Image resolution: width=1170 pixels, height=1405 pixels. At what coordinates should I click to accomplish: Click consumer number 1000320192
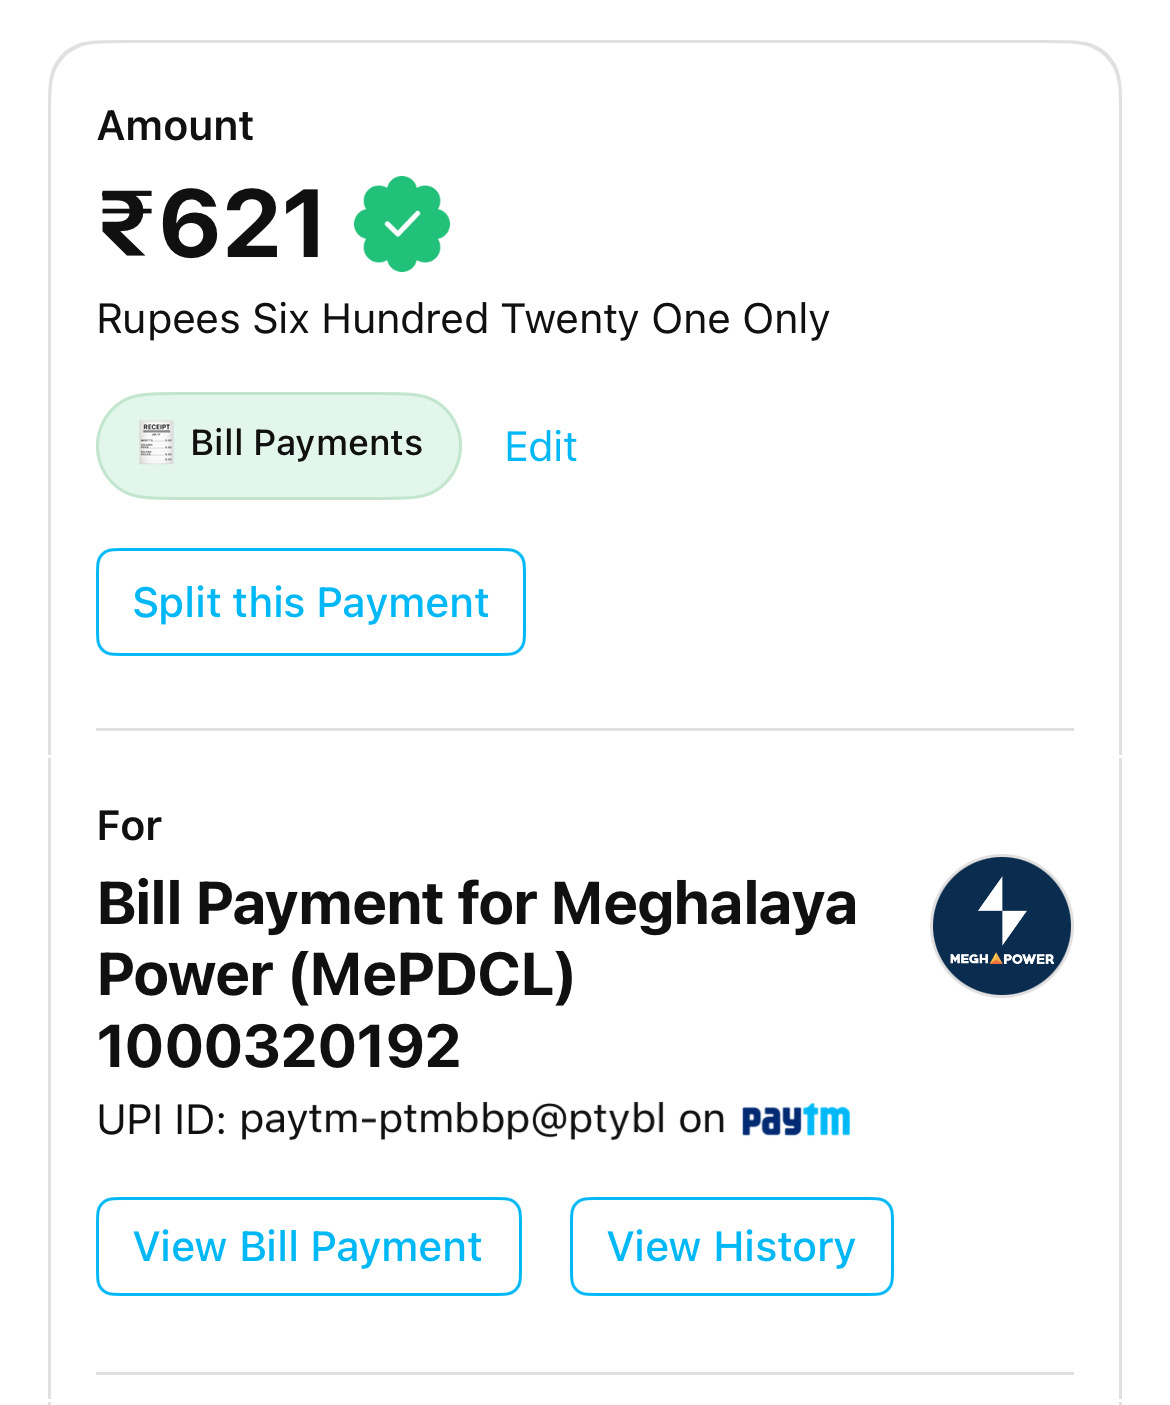click(x=279, y=1046)
